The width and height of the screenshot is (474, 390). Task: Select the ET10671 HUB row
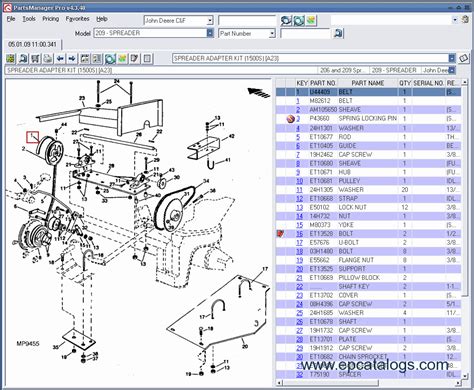(369, 172)
